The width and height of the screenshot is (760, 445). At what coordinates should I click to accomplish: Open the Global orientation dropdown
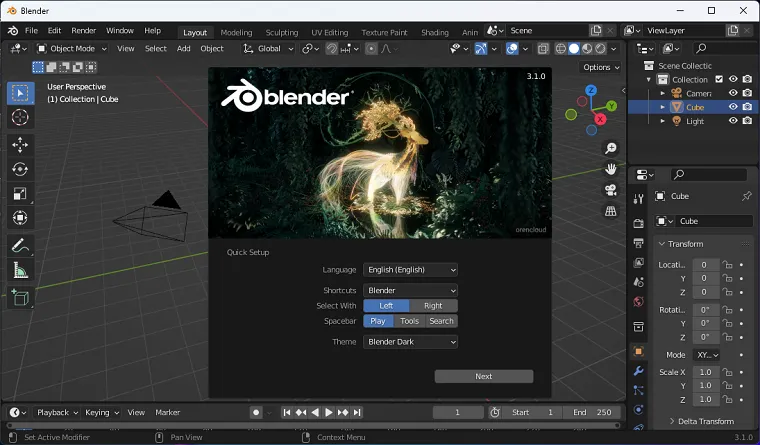tap(269, 48)
